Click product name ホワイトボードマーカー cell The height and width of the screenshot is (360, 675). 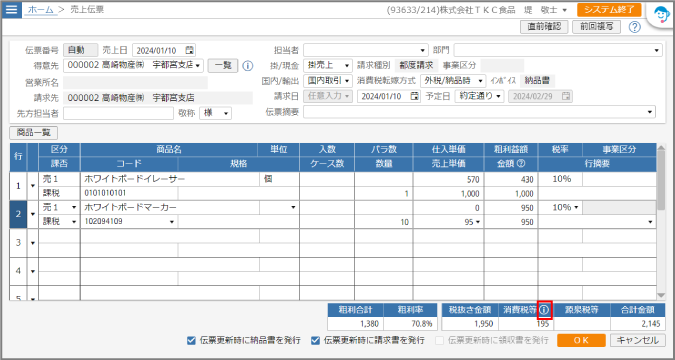click(170, 208)
